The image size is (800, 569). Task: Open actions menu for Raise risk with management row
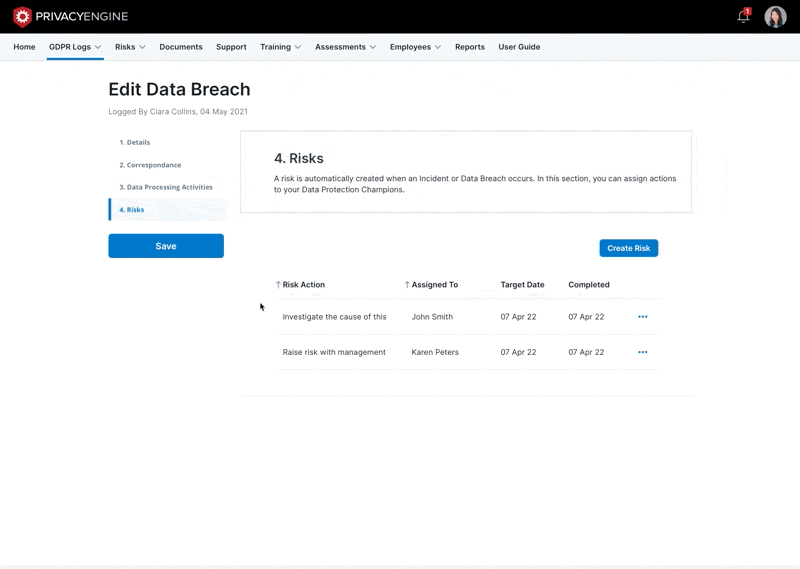click(642, 352)
